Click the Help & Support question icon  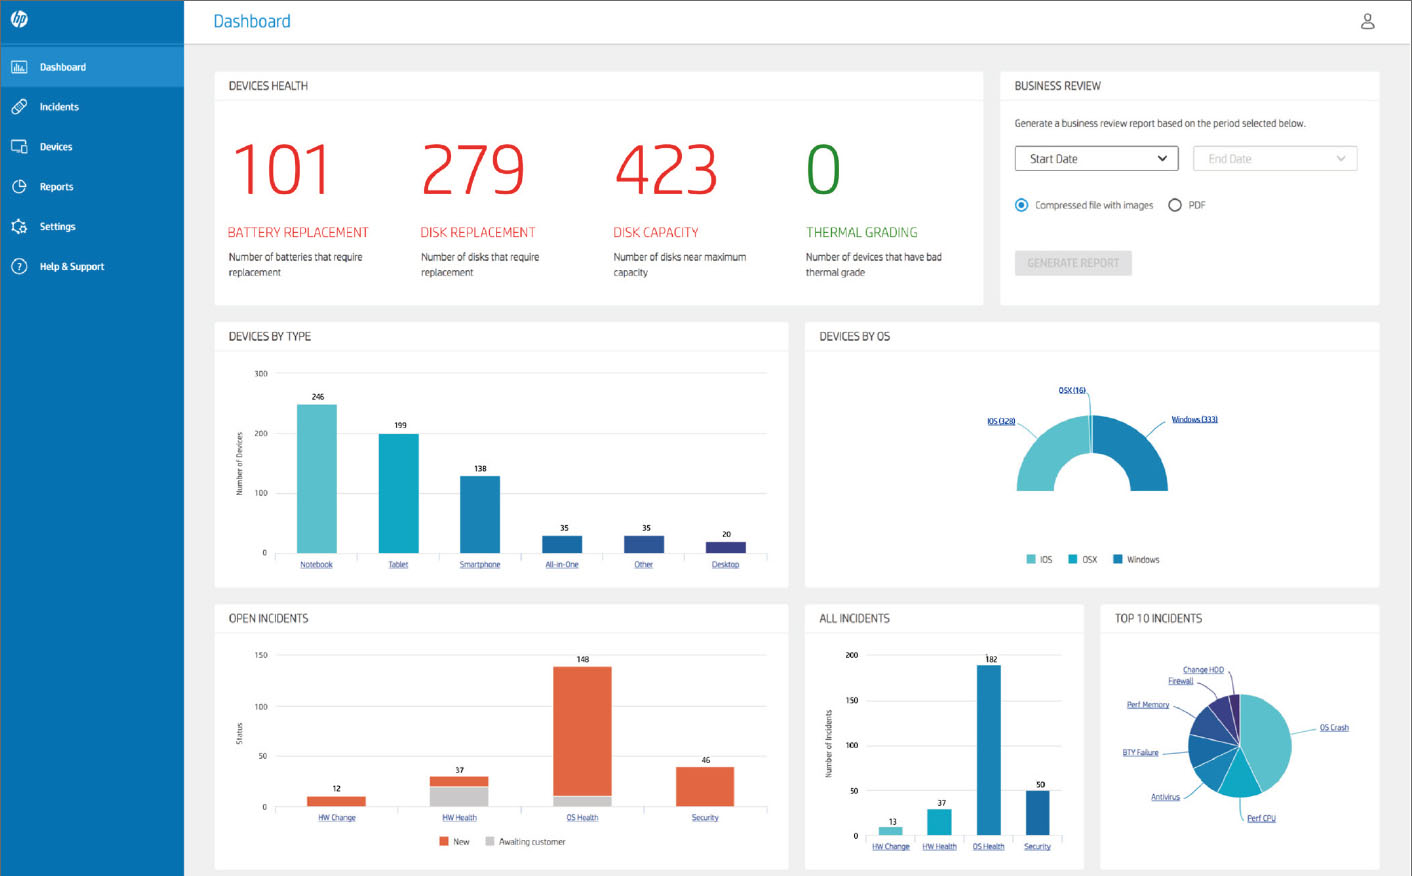[x=19, y=267]
